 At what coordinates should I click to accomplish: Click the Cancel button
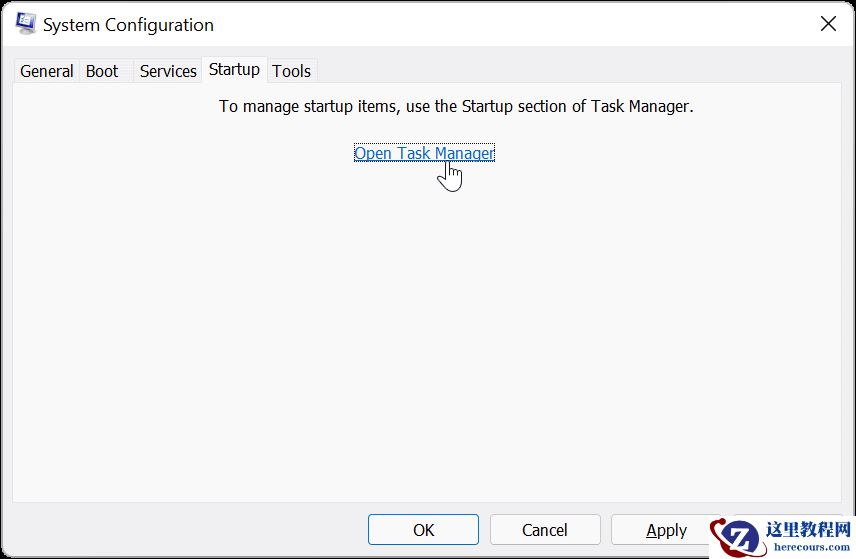[545, 530]
